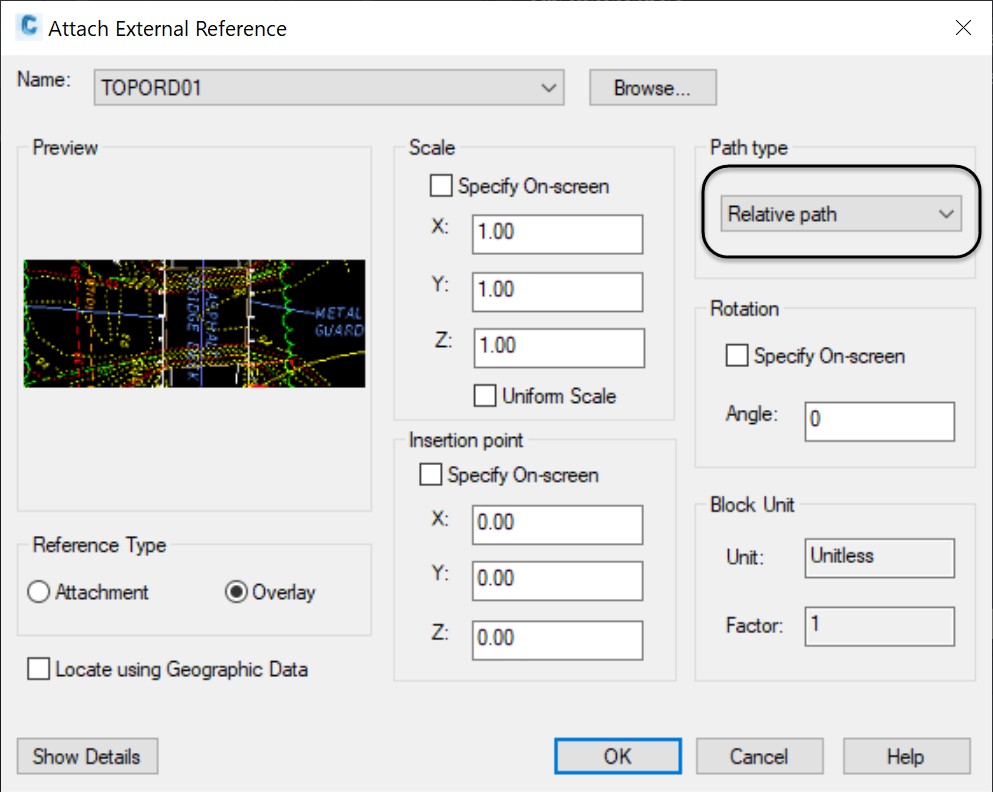Image resolution: width=993 pixels, height=792 pixels.
Task: Check Locate using Geographic Data
Action: [39, 669]
